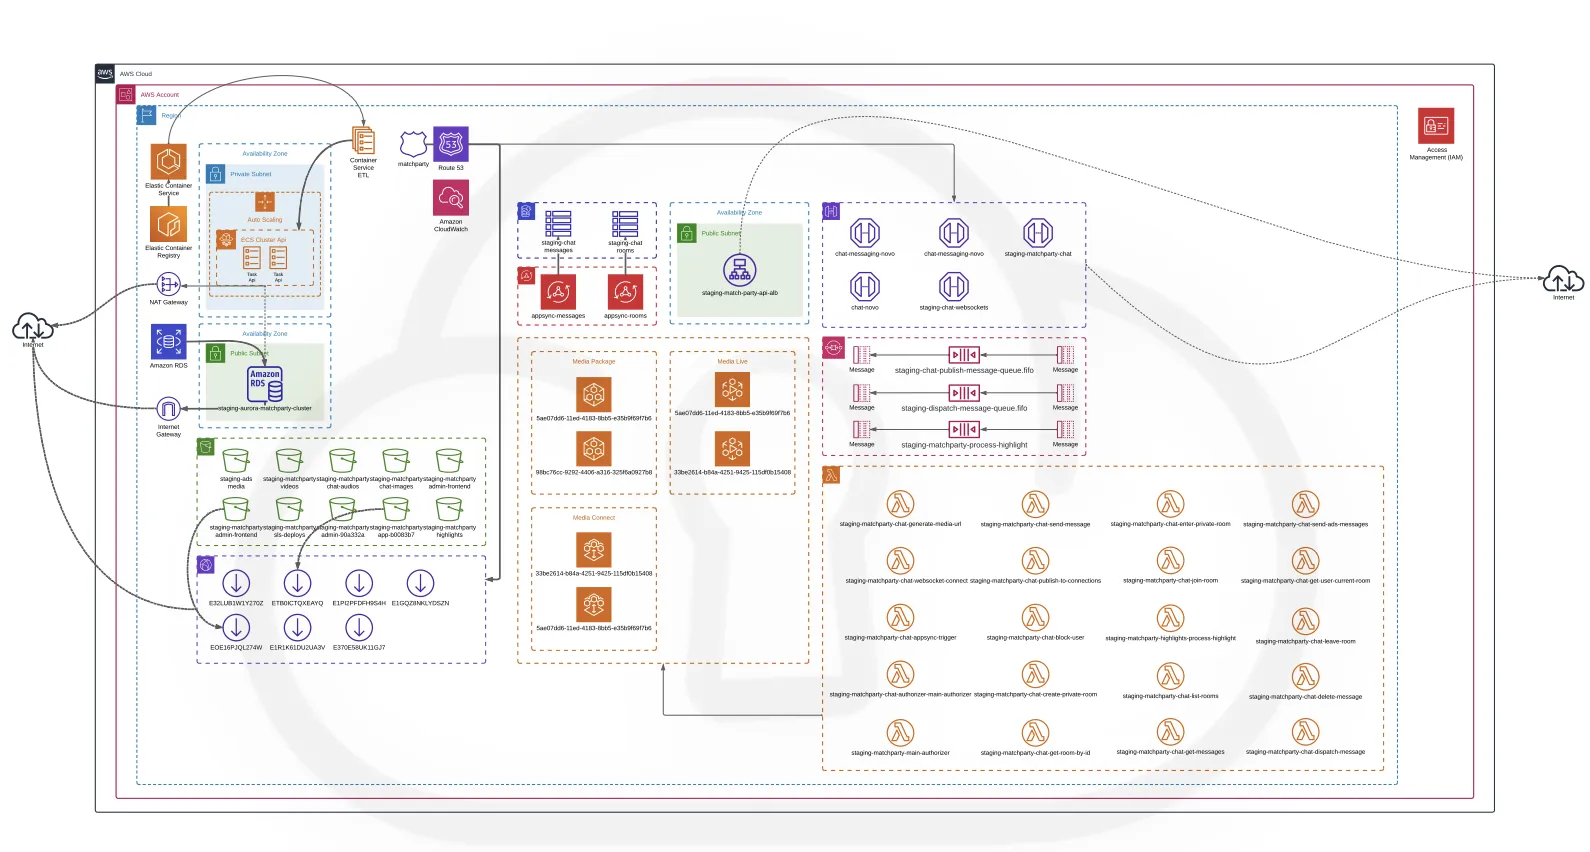Click the 'AWS Account' group label
Viewport: 1590px width, 852px height.
160,95
